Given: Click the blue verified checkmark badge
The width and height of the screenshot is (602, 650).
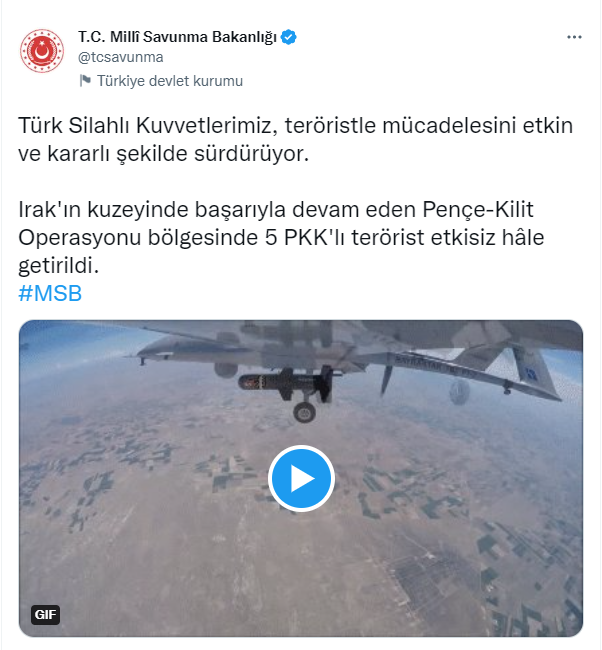Looking at the screenshot, I should coord(289,37).
